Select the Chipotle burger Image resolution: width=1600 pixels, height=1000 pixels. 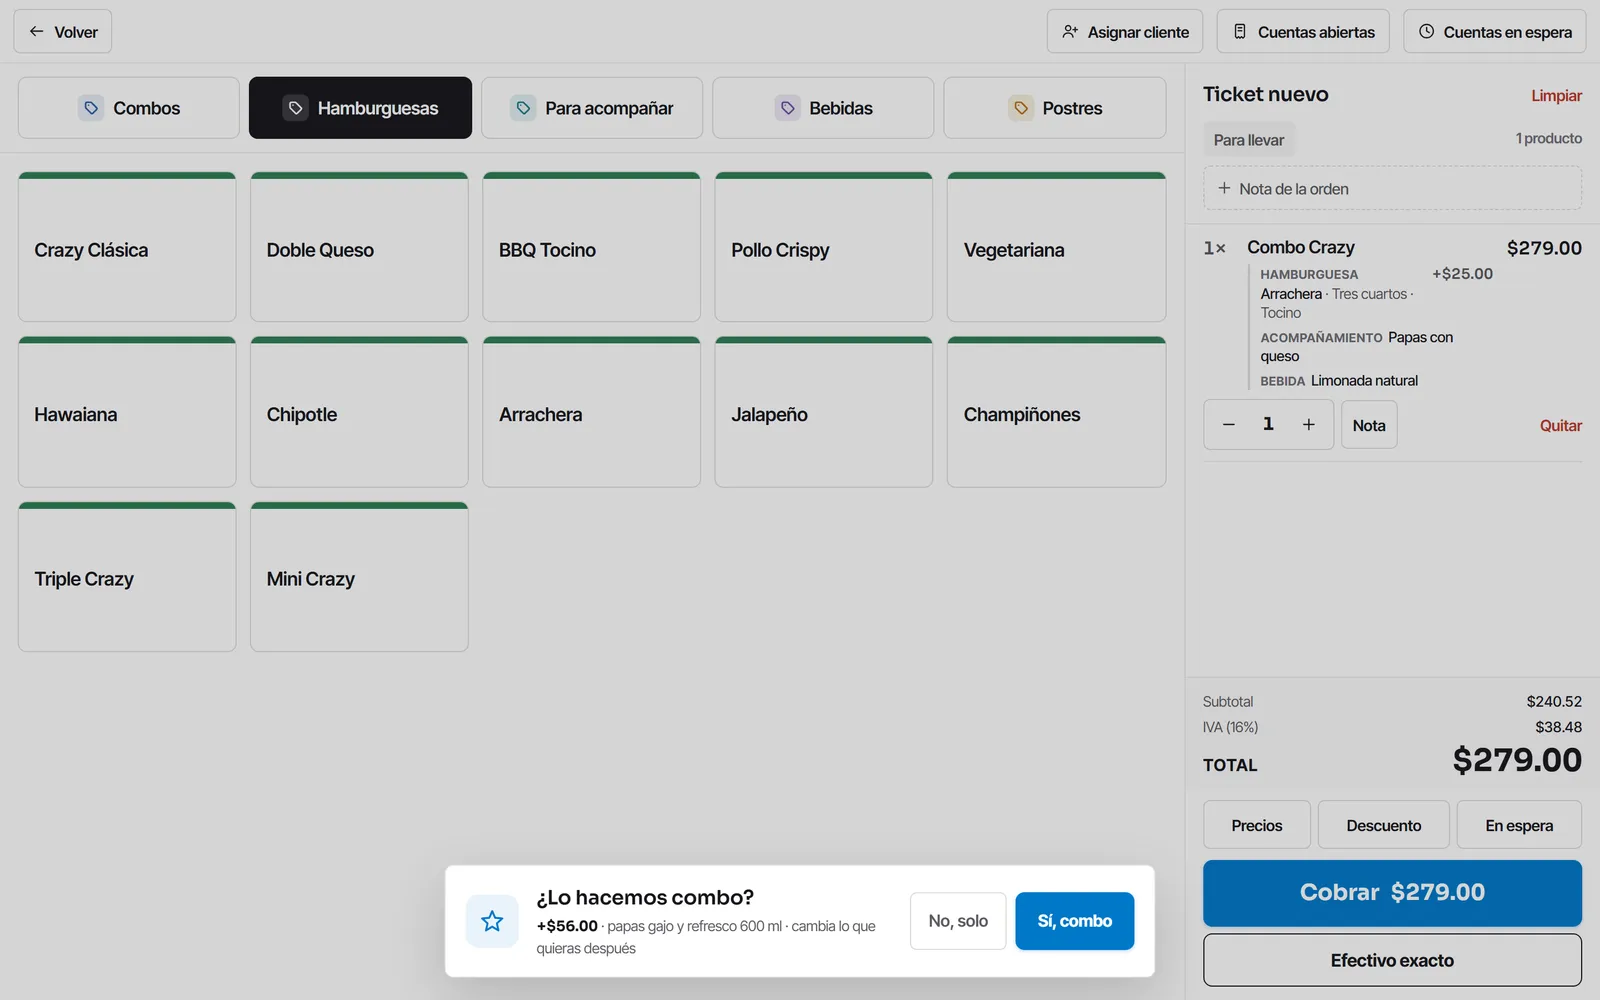(359, 412)
